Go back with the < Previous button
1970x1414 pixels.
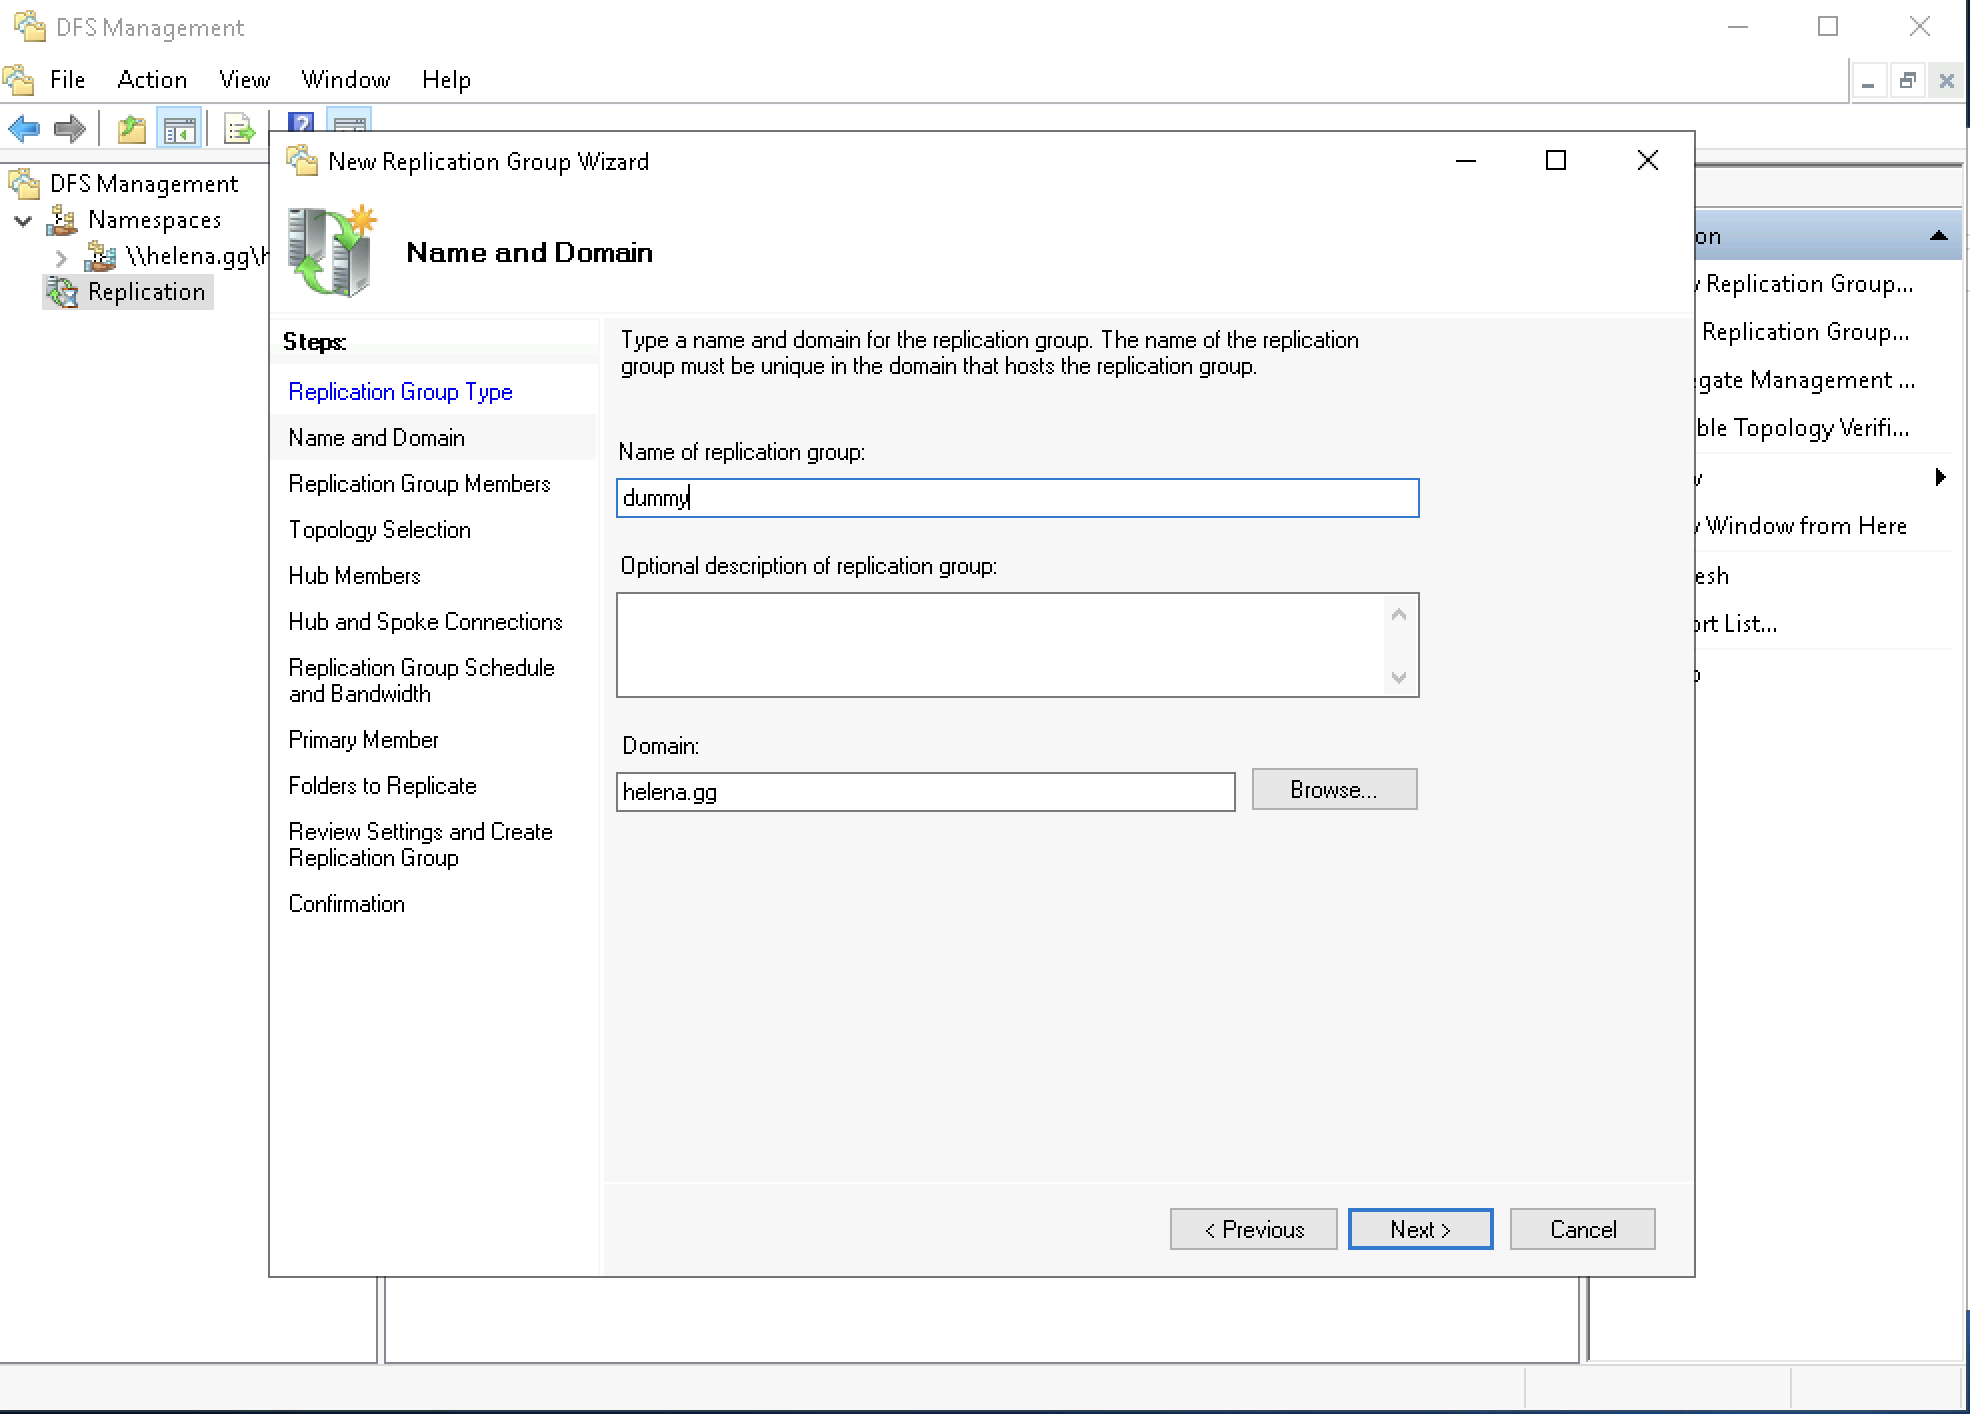point(1253,1229)
